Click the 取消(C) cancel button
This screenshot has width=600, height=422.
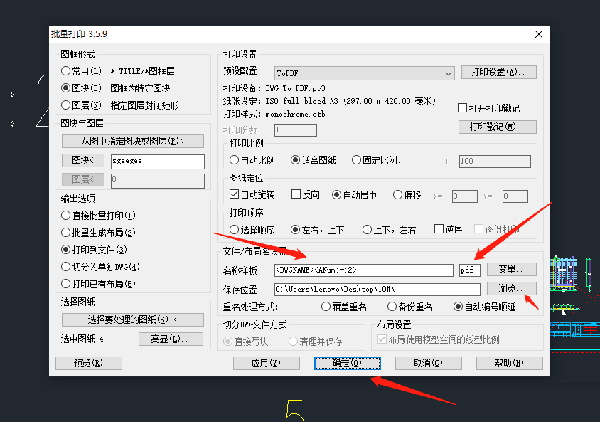point(428,363)
